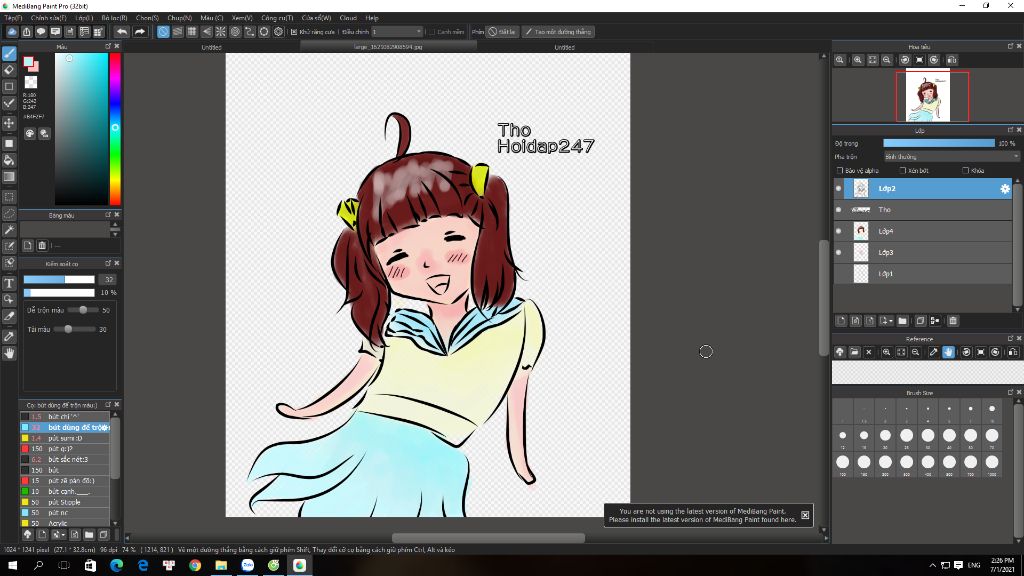Select the Acrylic brush in list
The width and height of the screenshot is (1024, 576).
coord(65,523)
